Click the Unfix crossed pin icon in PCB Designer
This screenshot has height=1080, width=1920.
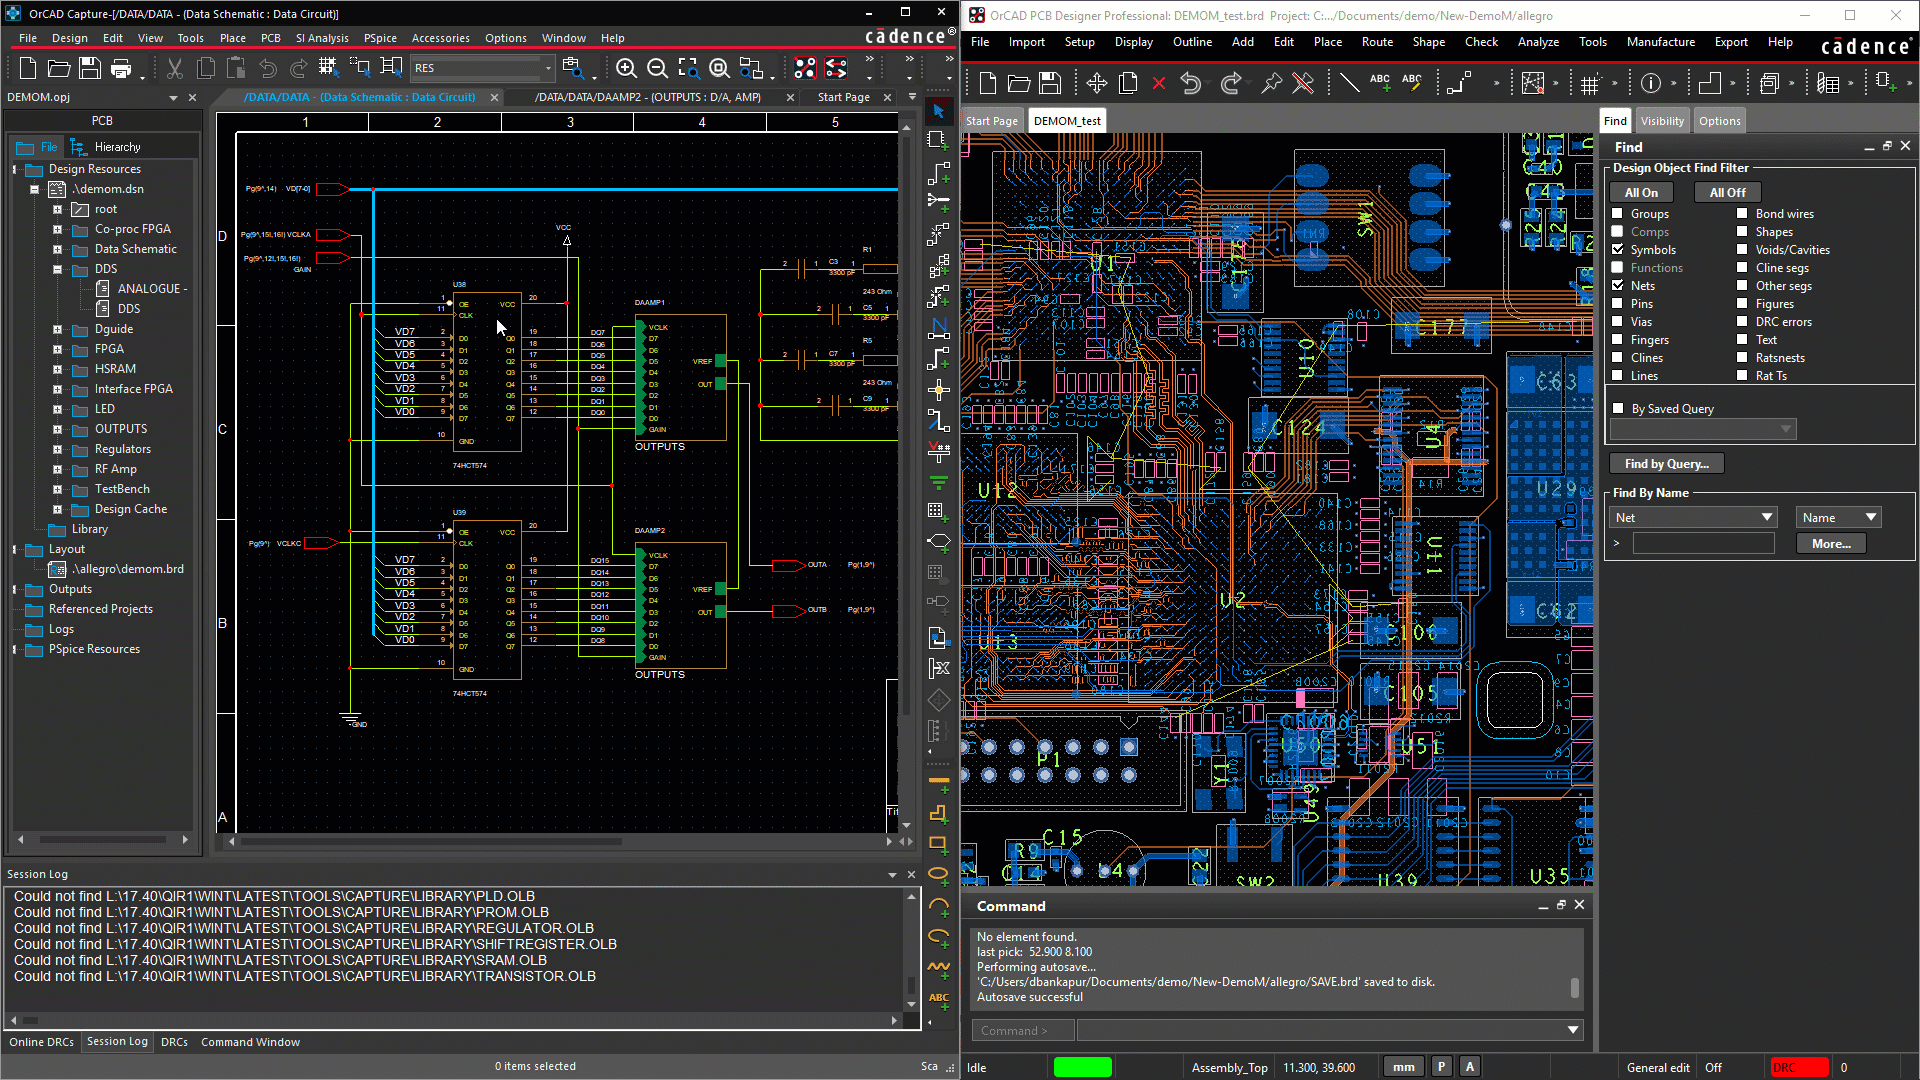pos(1302,83)
